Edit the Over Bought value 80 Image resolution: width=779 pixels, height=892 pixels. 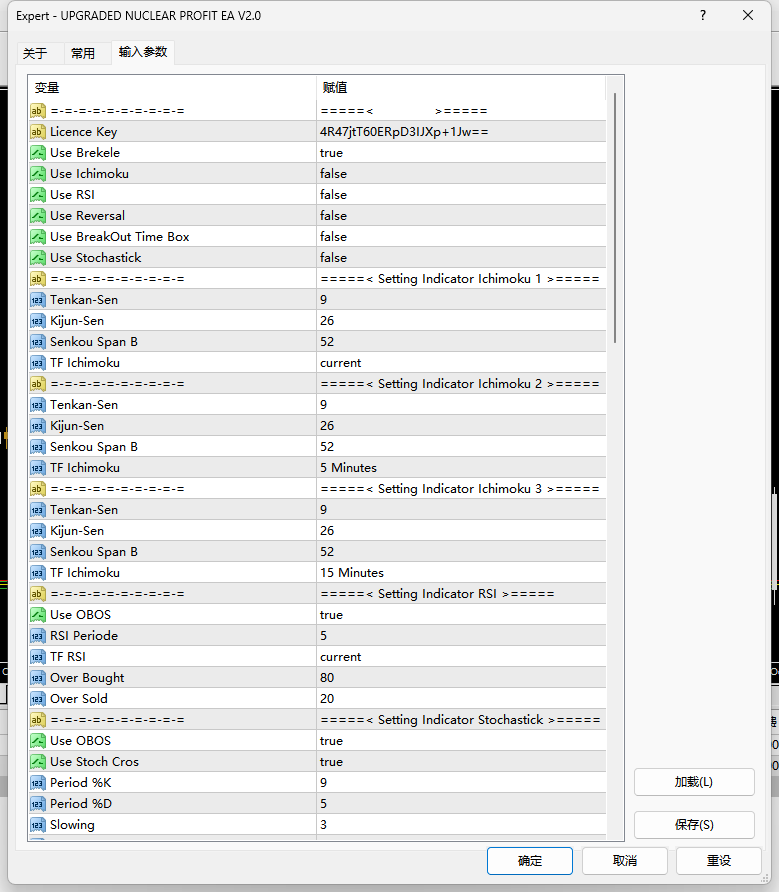461,678
